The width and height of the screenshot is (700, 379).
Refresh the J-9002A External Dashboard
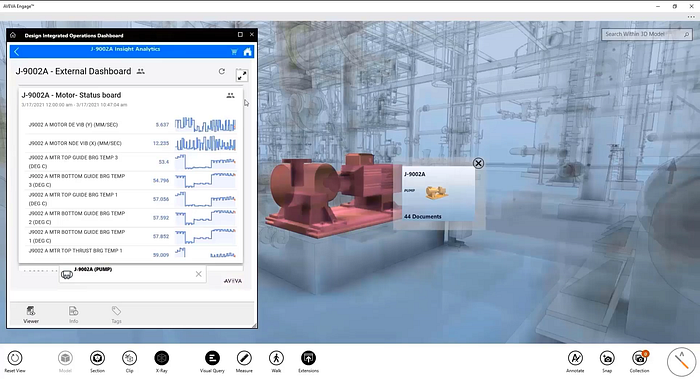[221, 71]
